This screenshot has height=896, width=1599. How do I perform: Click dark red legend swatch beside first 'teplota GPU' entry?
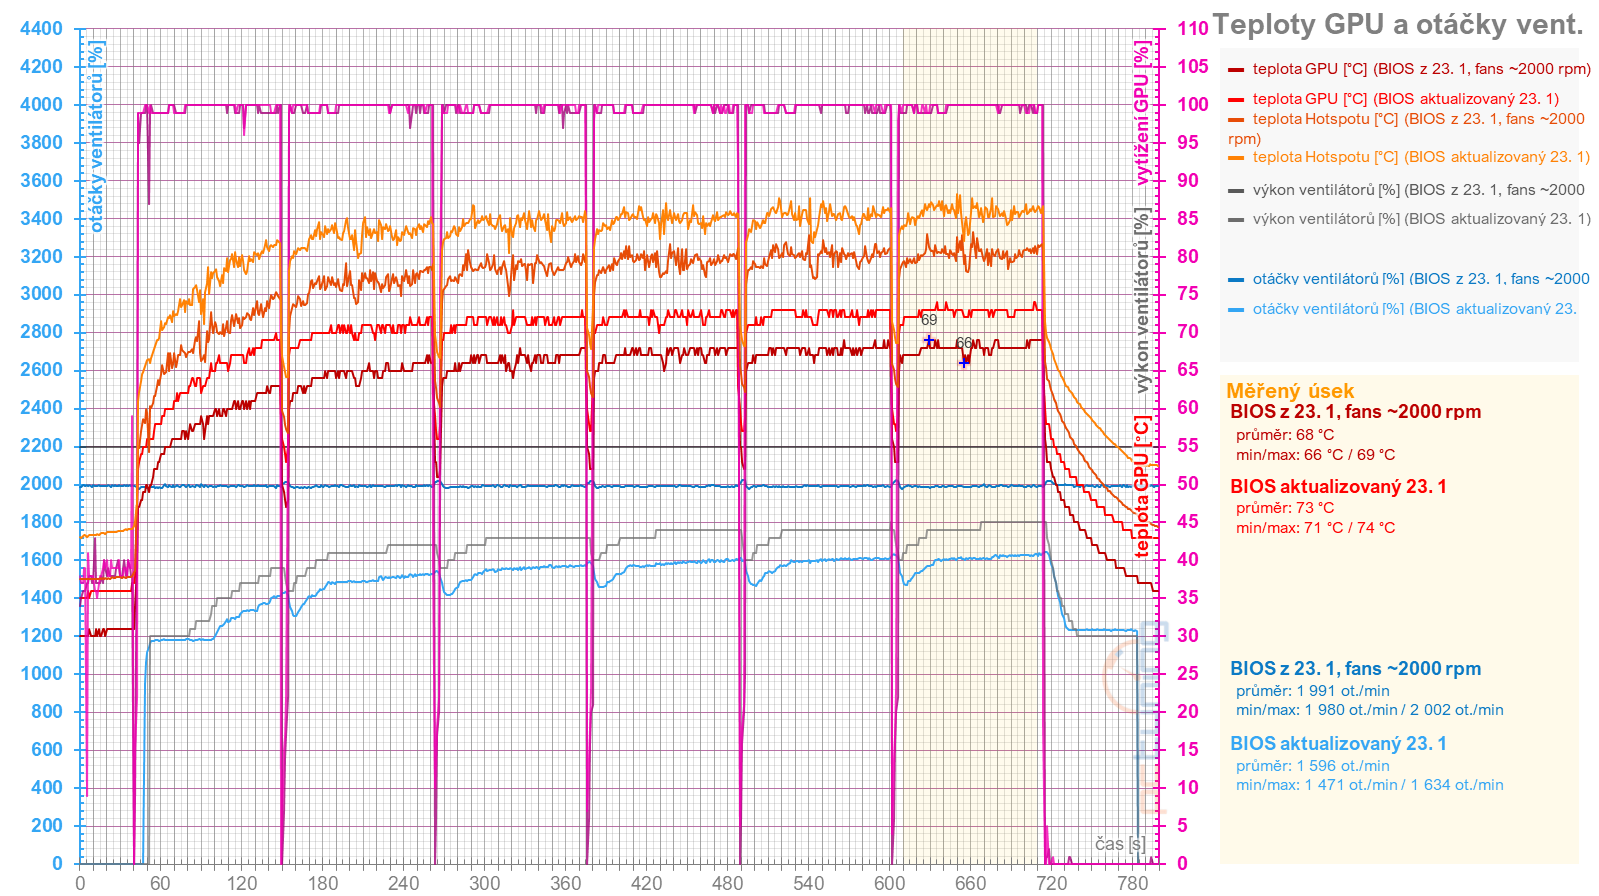point(1236,70)
